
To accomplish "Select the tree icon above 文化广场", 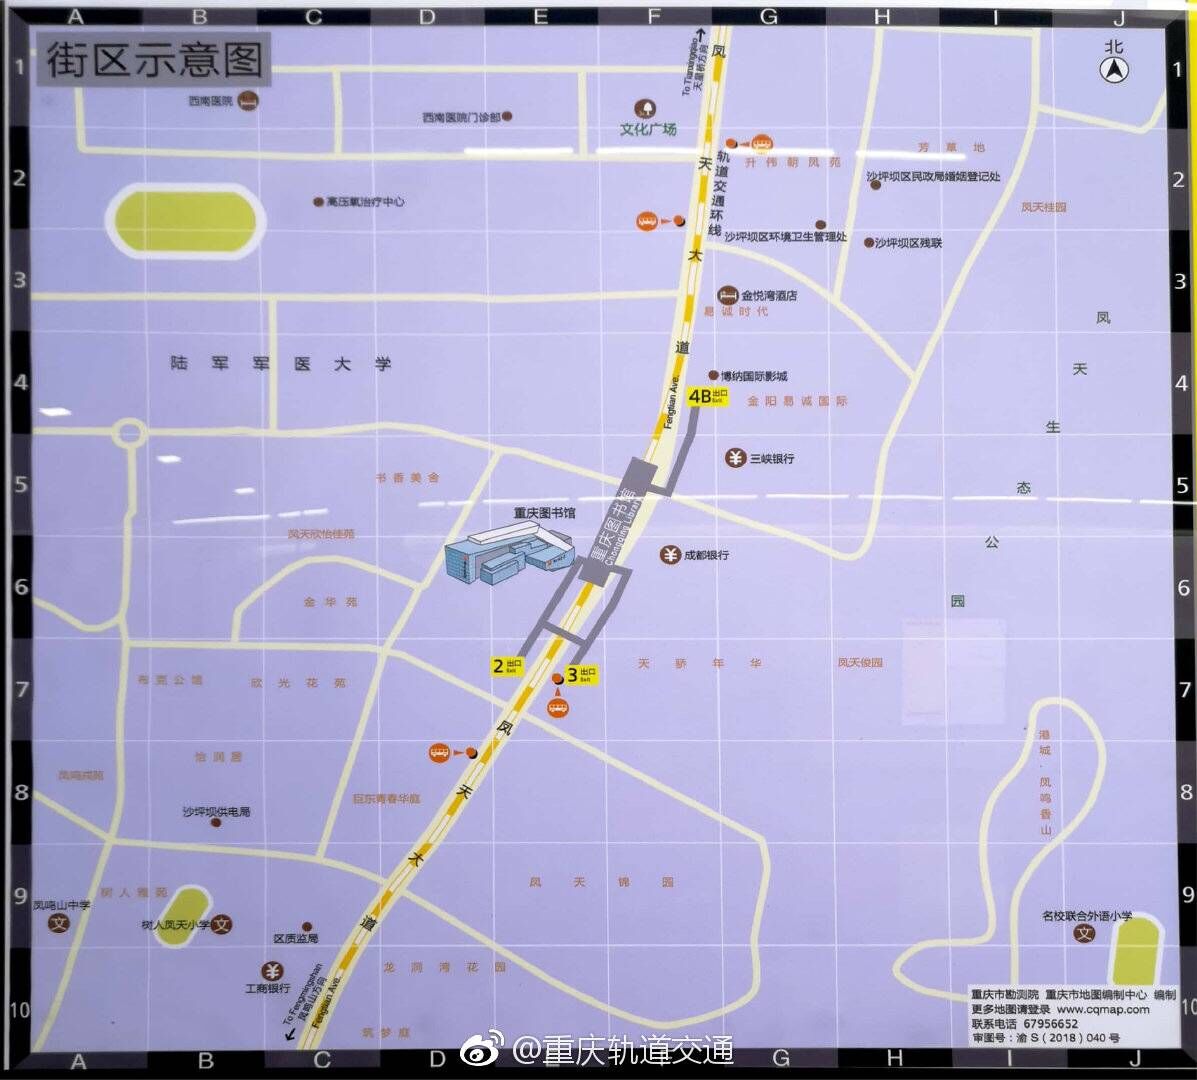I will [x=646, y=108].
